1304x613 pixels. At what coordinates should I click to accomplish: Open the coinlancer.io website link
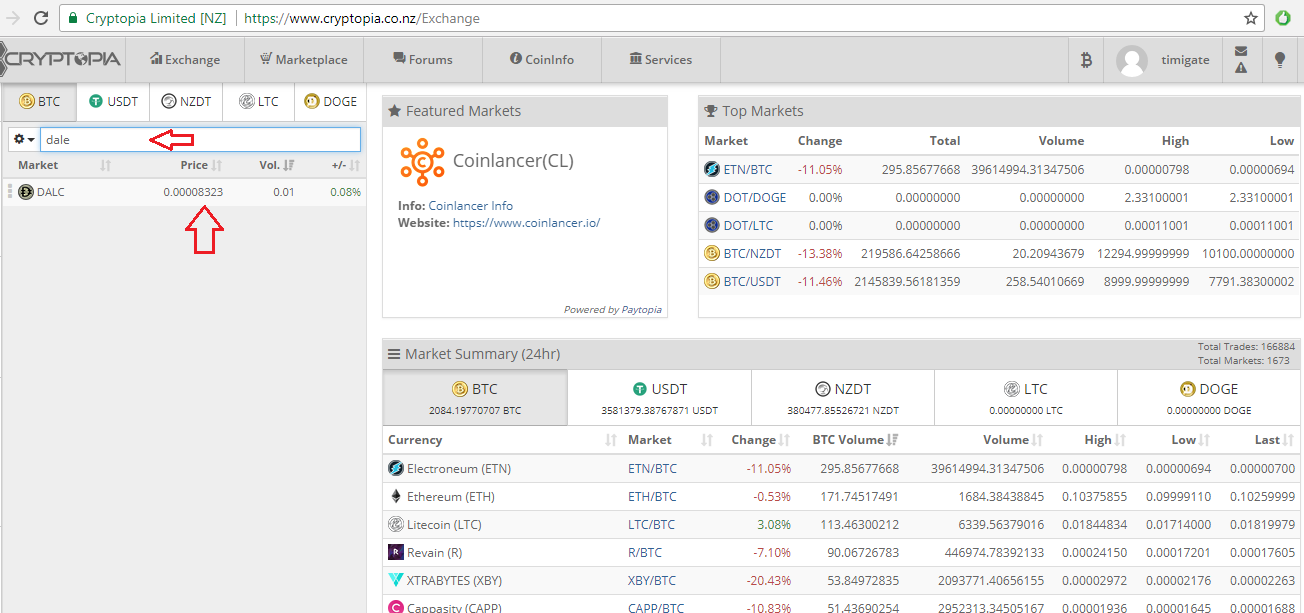click(x=526, y=223)
